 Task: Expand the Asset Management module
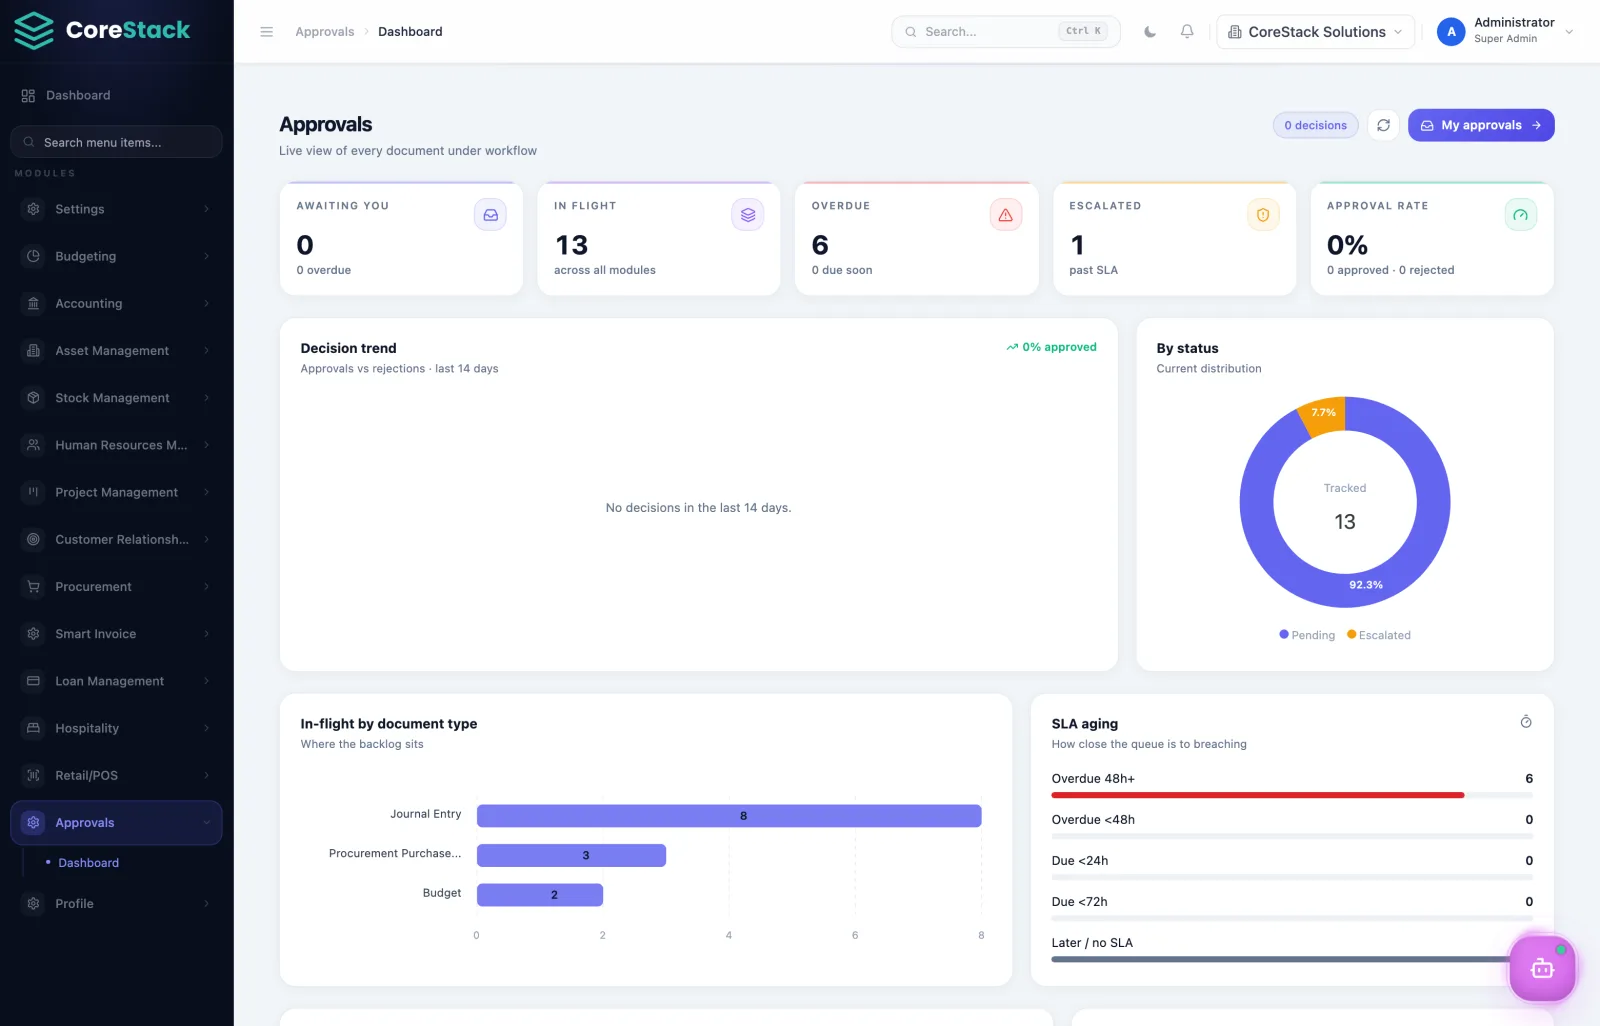[x=116, y=350]
